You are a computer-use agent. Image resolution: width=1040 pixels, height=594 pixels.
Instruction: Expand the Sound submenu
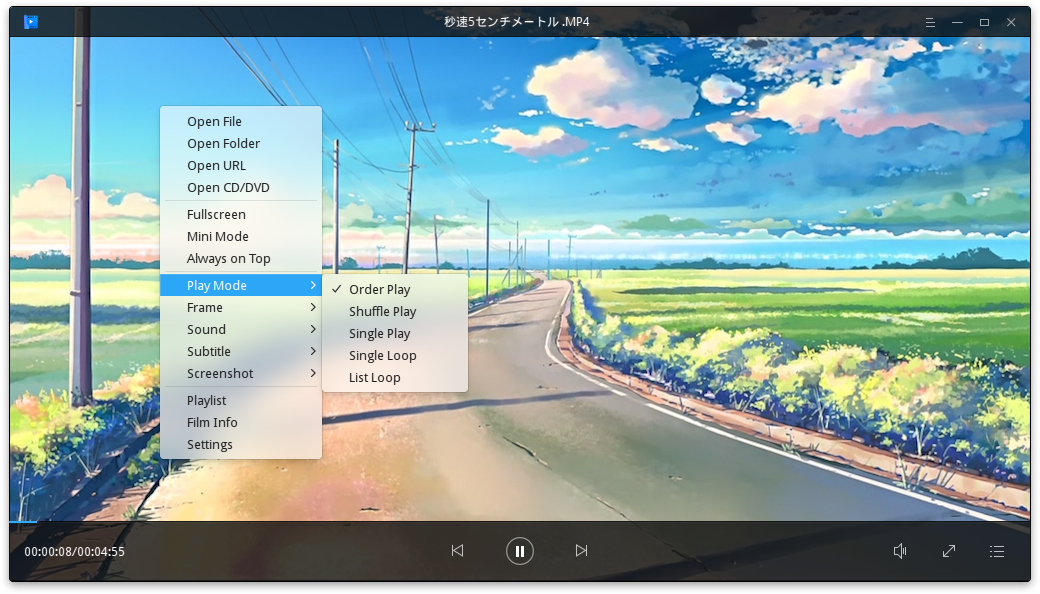point(241,329)
